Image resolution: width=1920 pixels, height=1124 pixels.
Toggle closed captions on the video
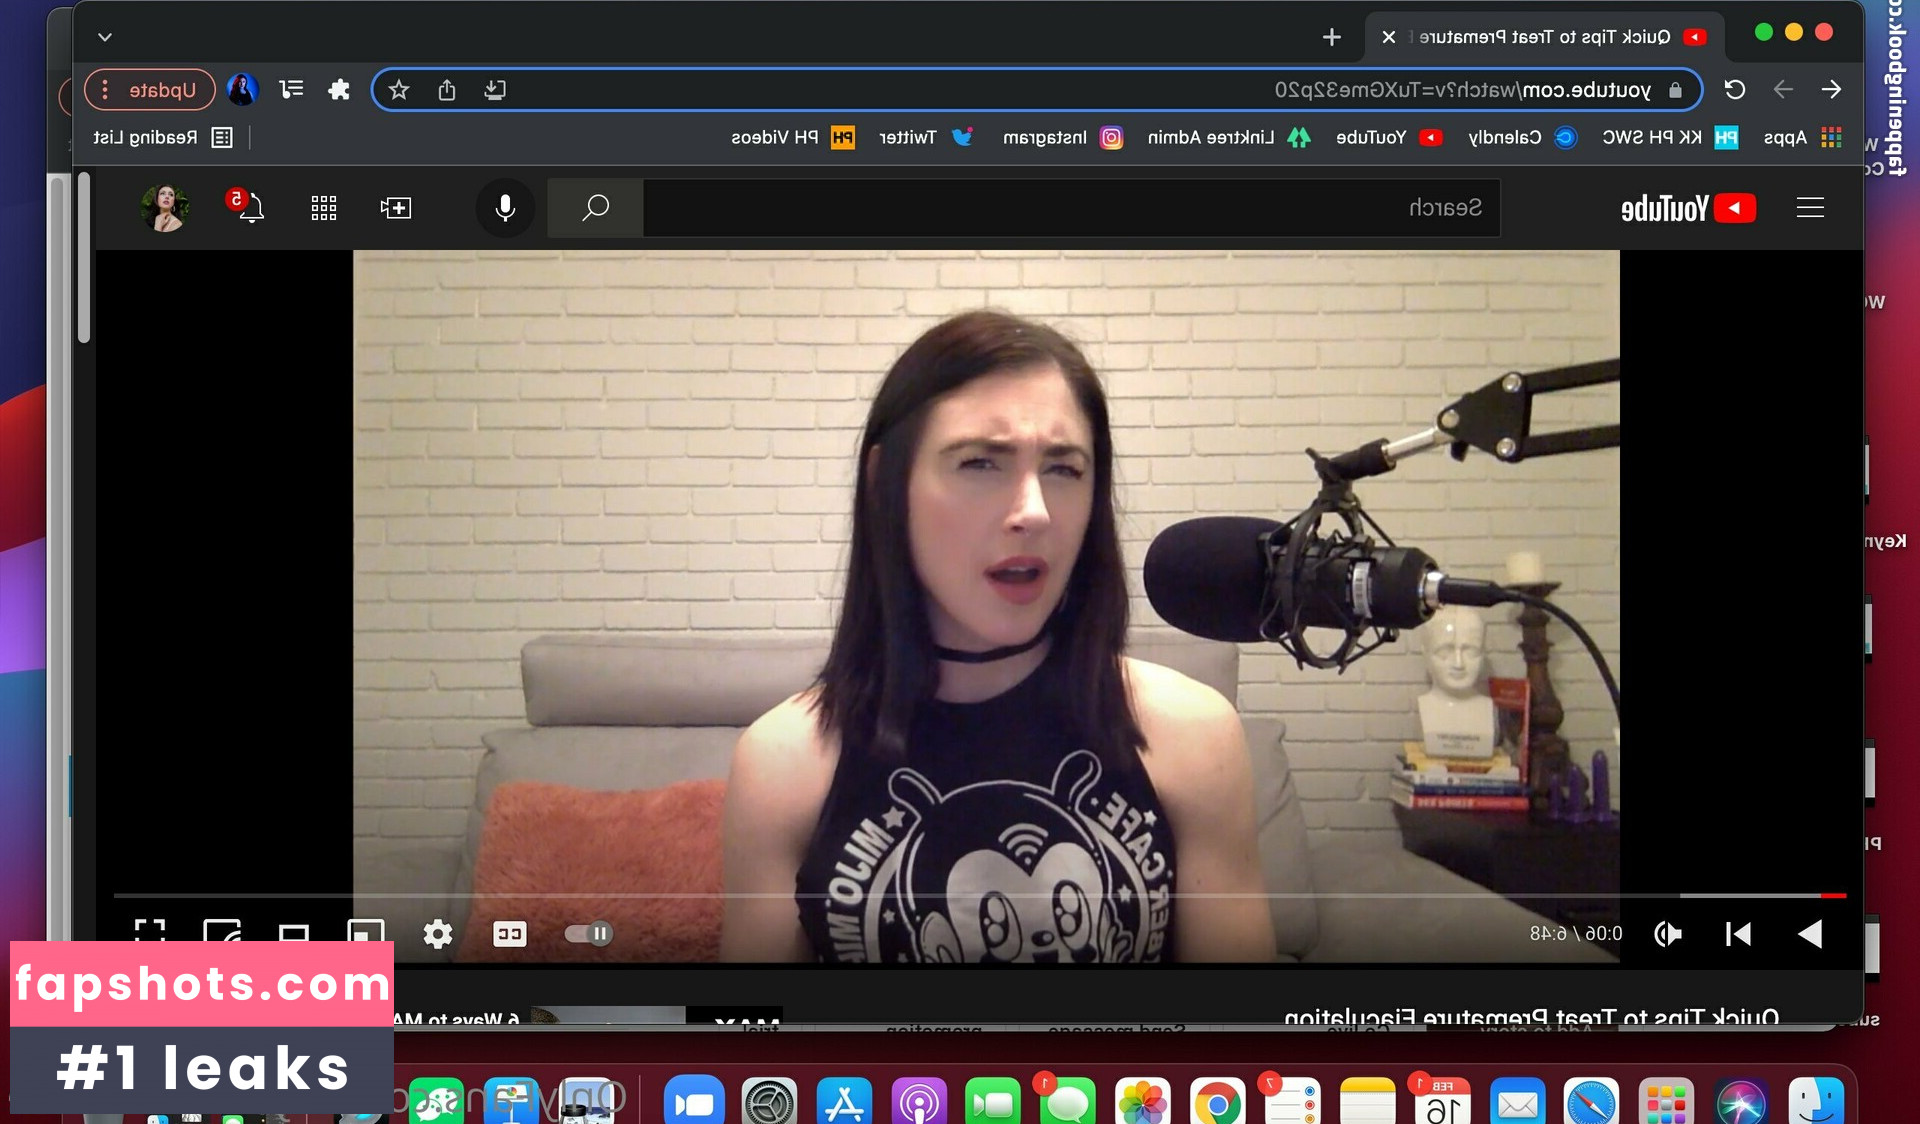(509, 934)
